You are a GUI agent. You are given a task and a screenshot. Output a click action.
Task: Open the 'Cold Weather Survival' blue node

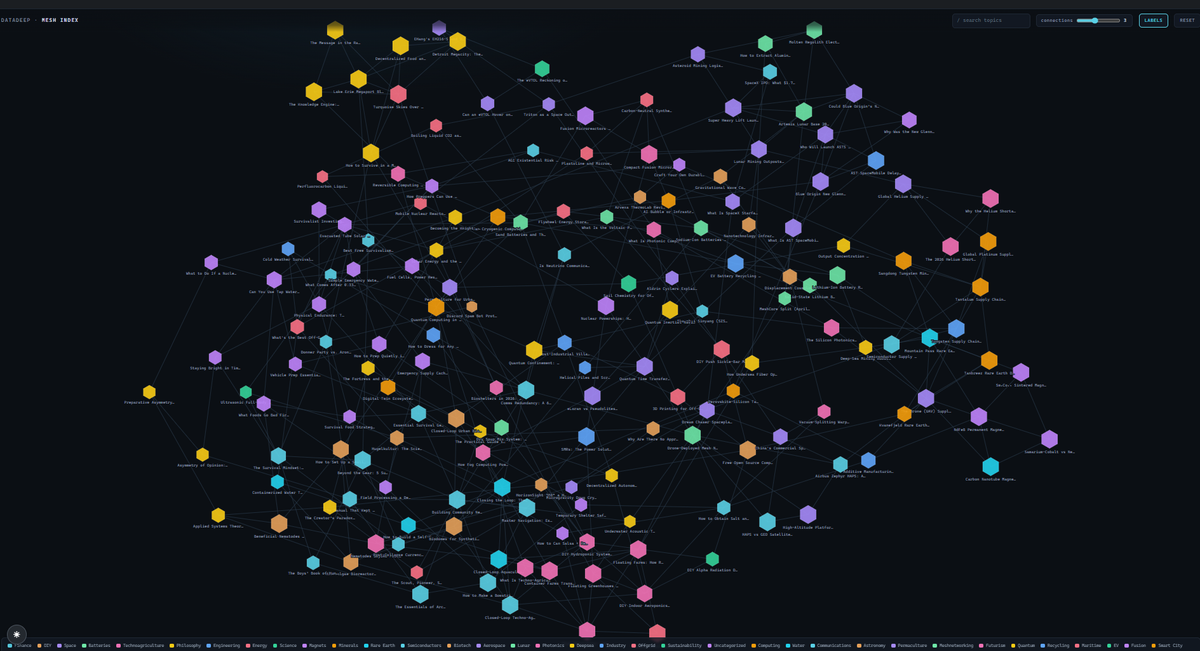(x=288, y=249)
